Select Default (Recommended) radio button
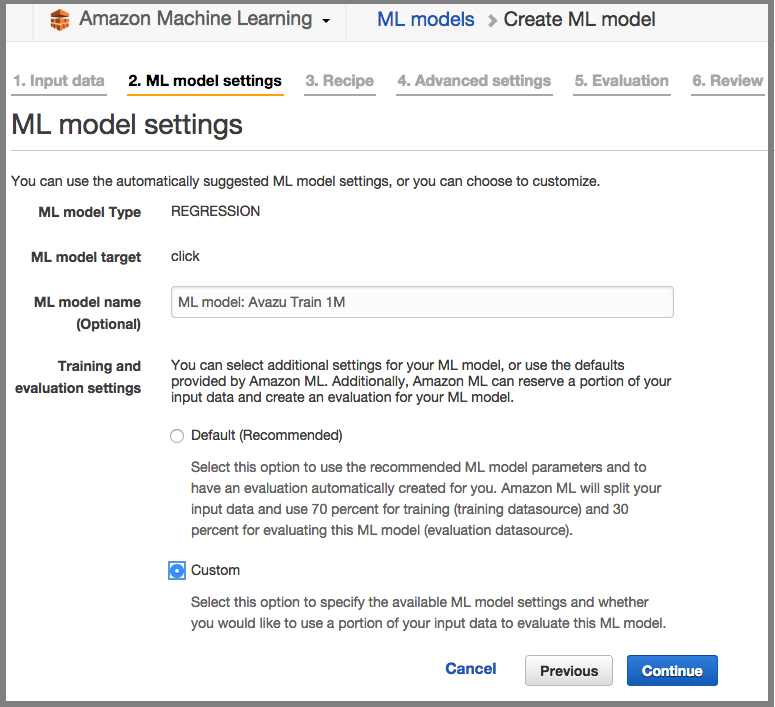 (177, 436)
